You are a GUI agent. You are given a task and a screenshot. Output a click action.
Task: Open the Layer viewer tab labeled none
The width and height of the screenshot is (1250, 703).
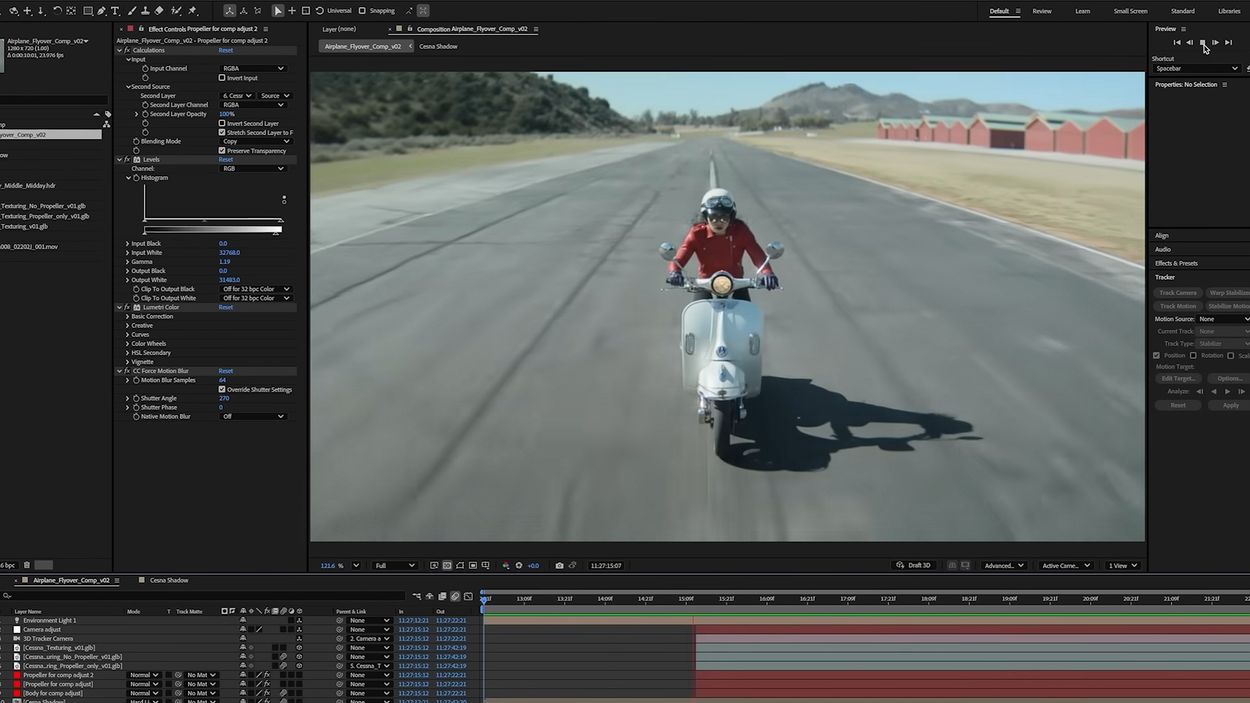click(340, 29)
